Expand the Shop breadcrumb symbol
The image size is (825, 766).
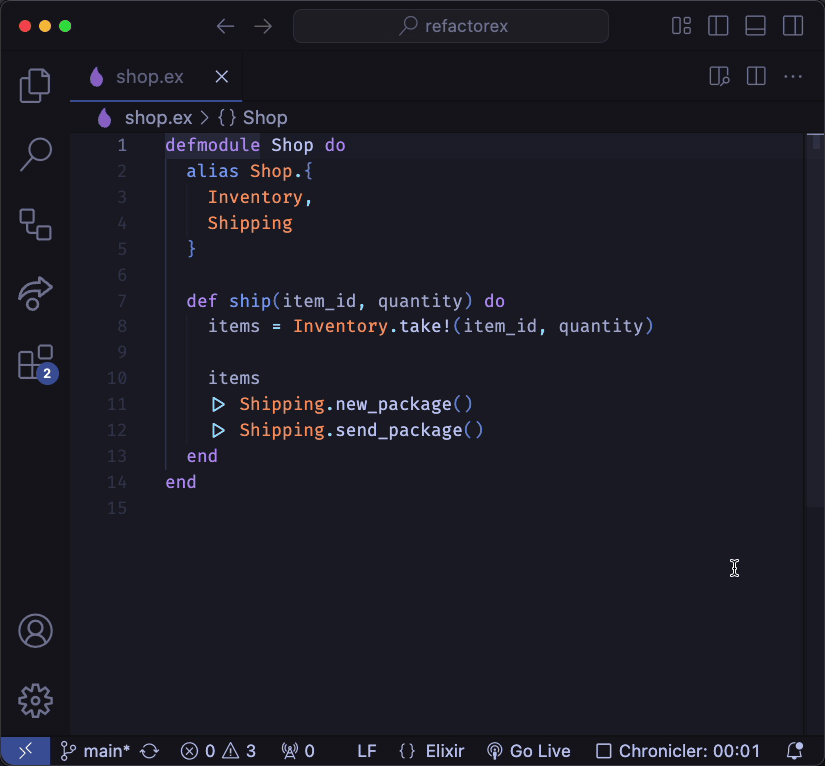(x=253, y=118)
